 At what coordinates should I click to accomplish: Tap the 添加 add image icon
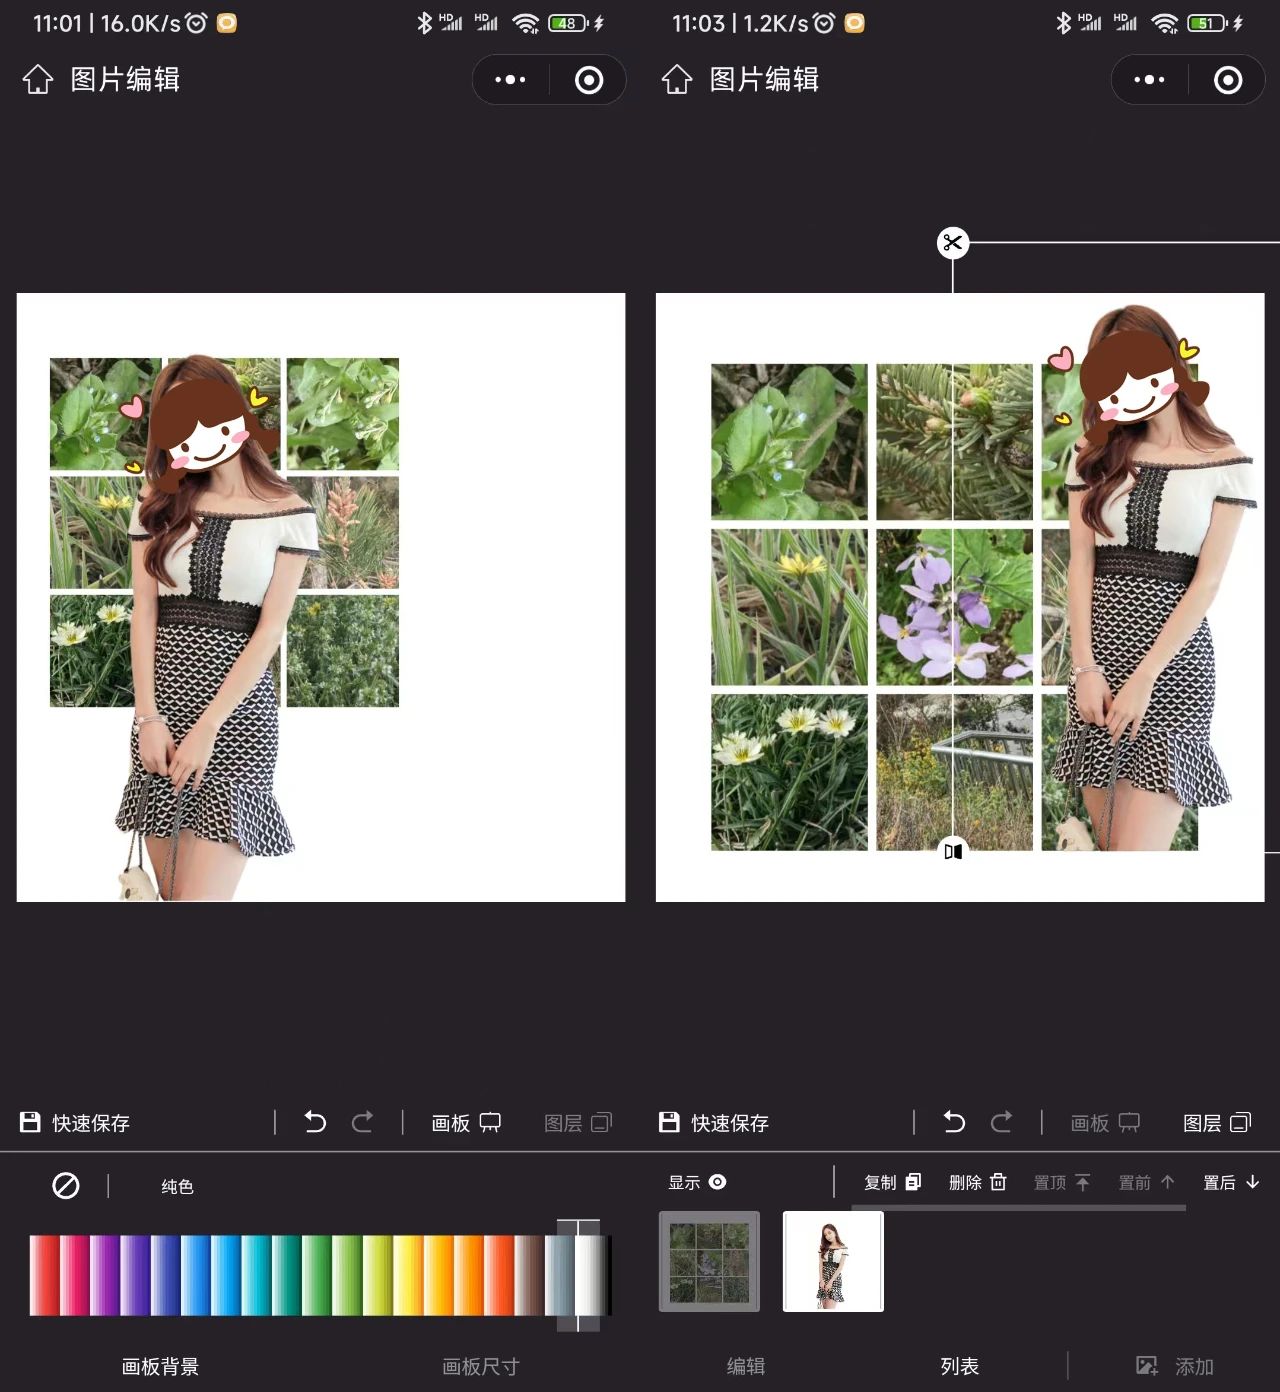[x=1150, y=1364]
